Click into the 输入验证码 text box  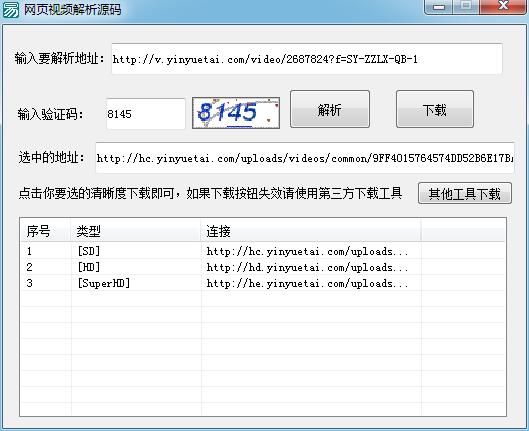point(146,114)
